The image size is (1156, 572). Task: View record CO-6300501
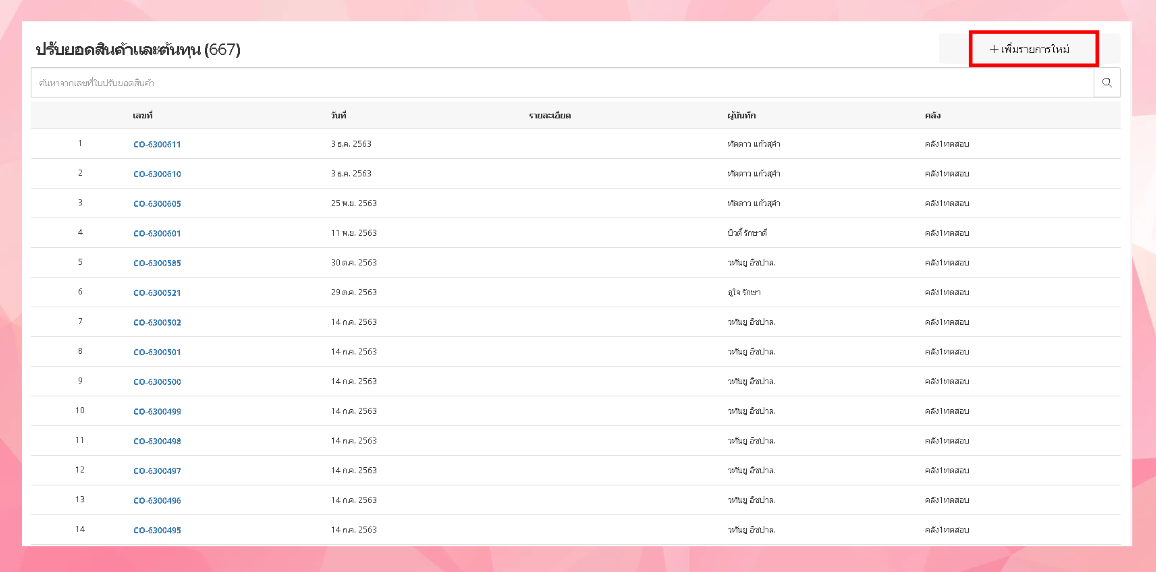coord(157,352)
